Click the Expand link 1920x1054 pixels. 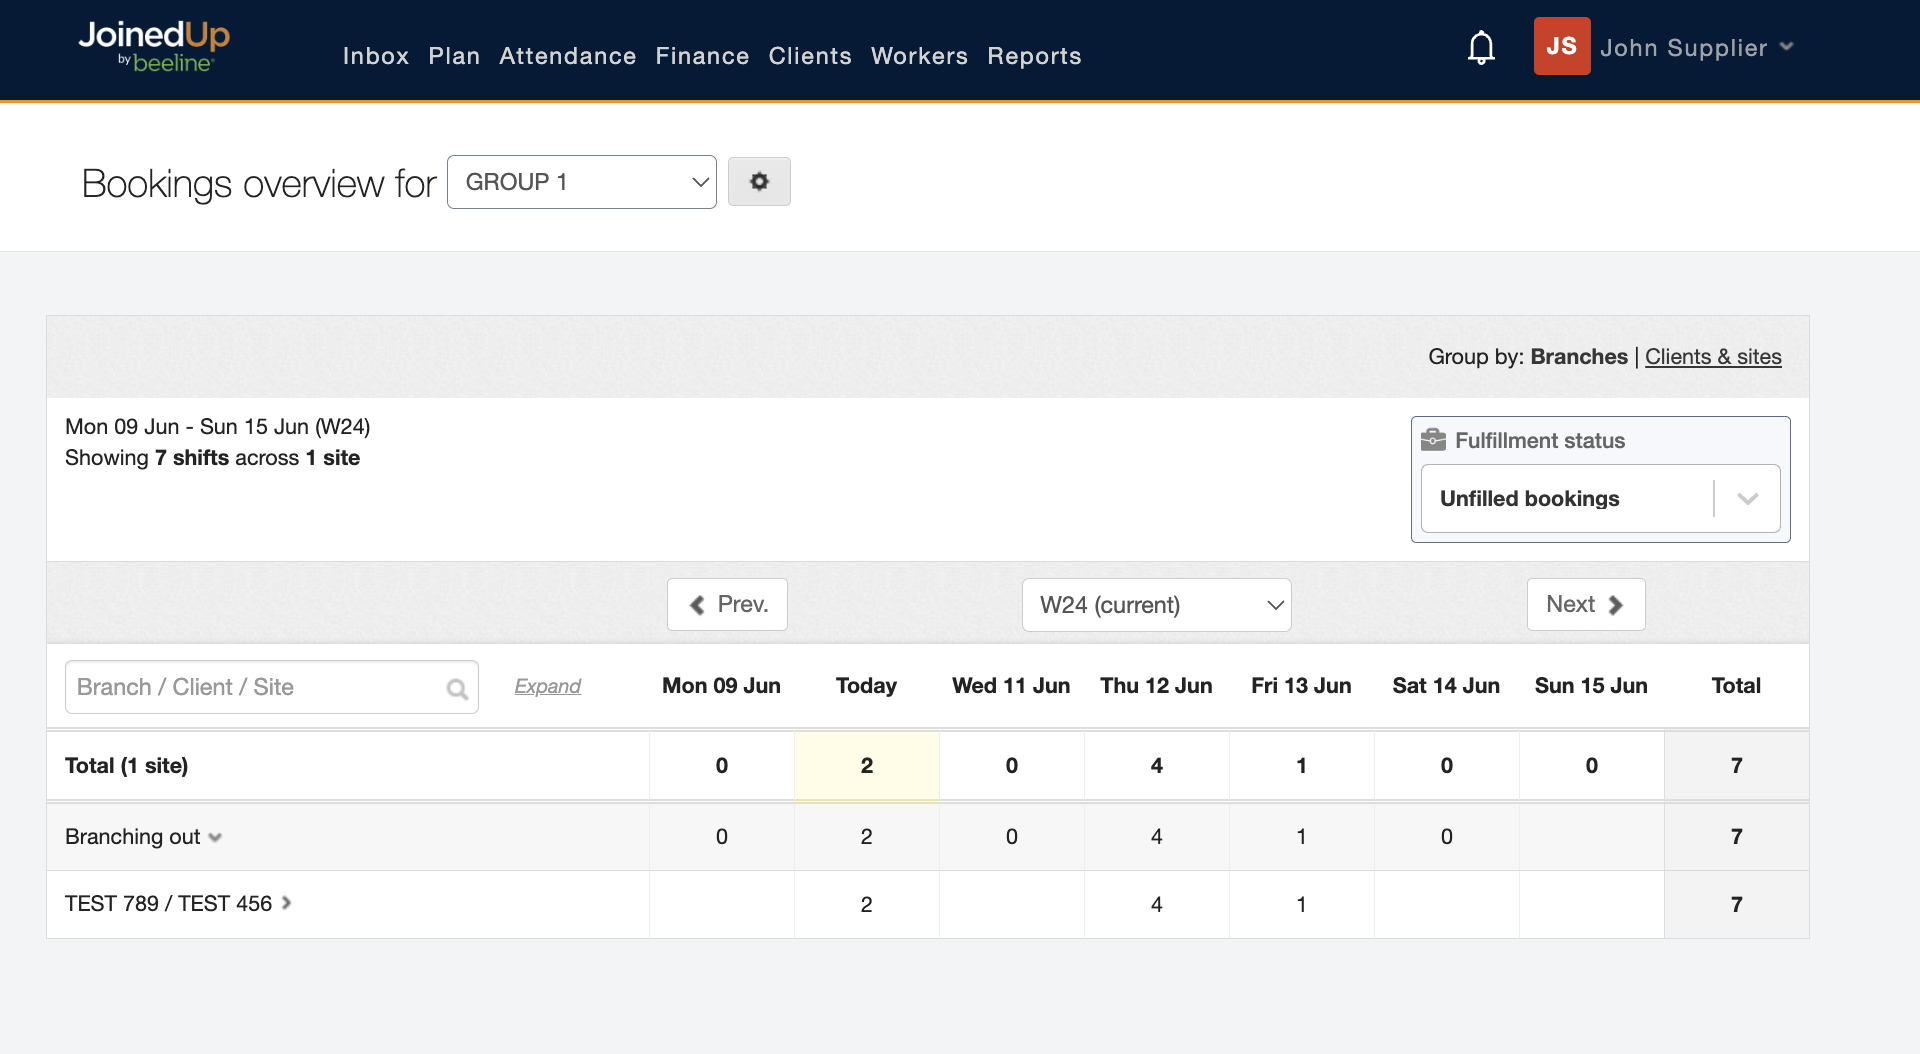pos(547,686)
